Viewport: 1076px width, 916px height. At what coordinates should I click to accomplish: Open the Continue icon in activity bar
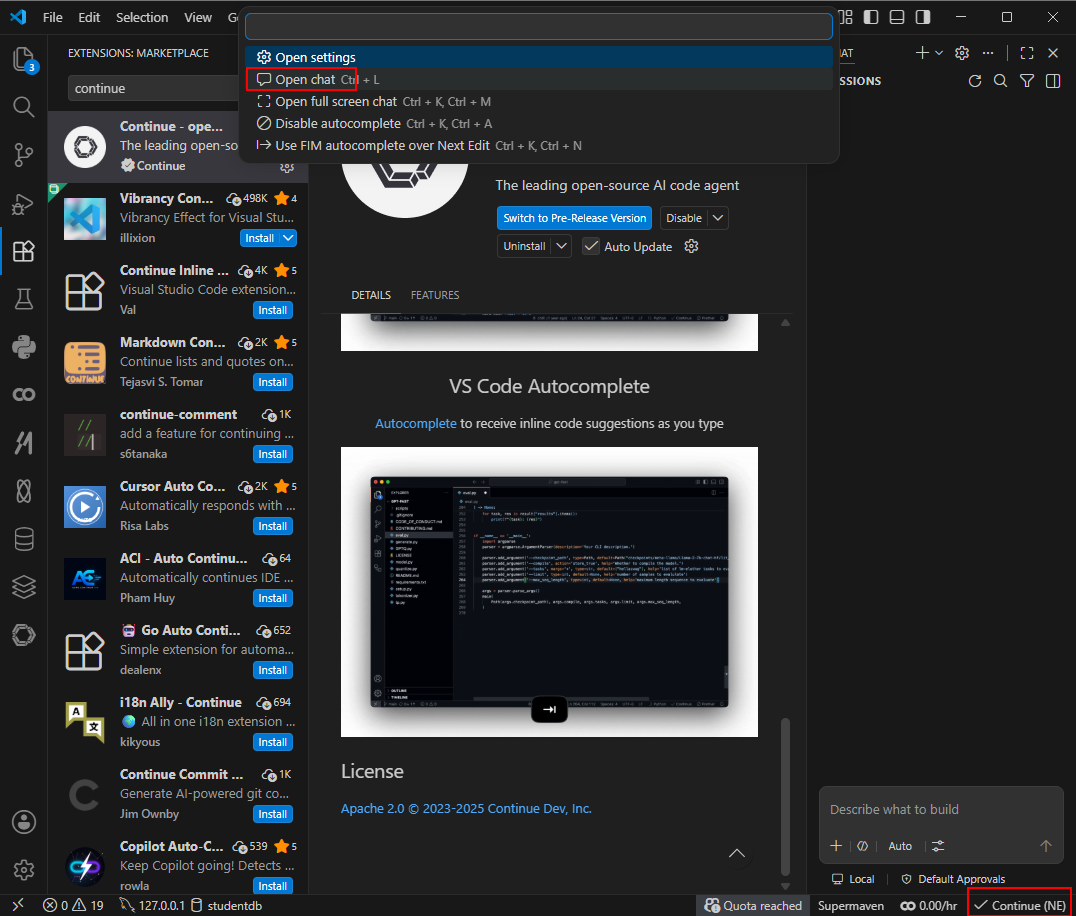coord(23,635)
